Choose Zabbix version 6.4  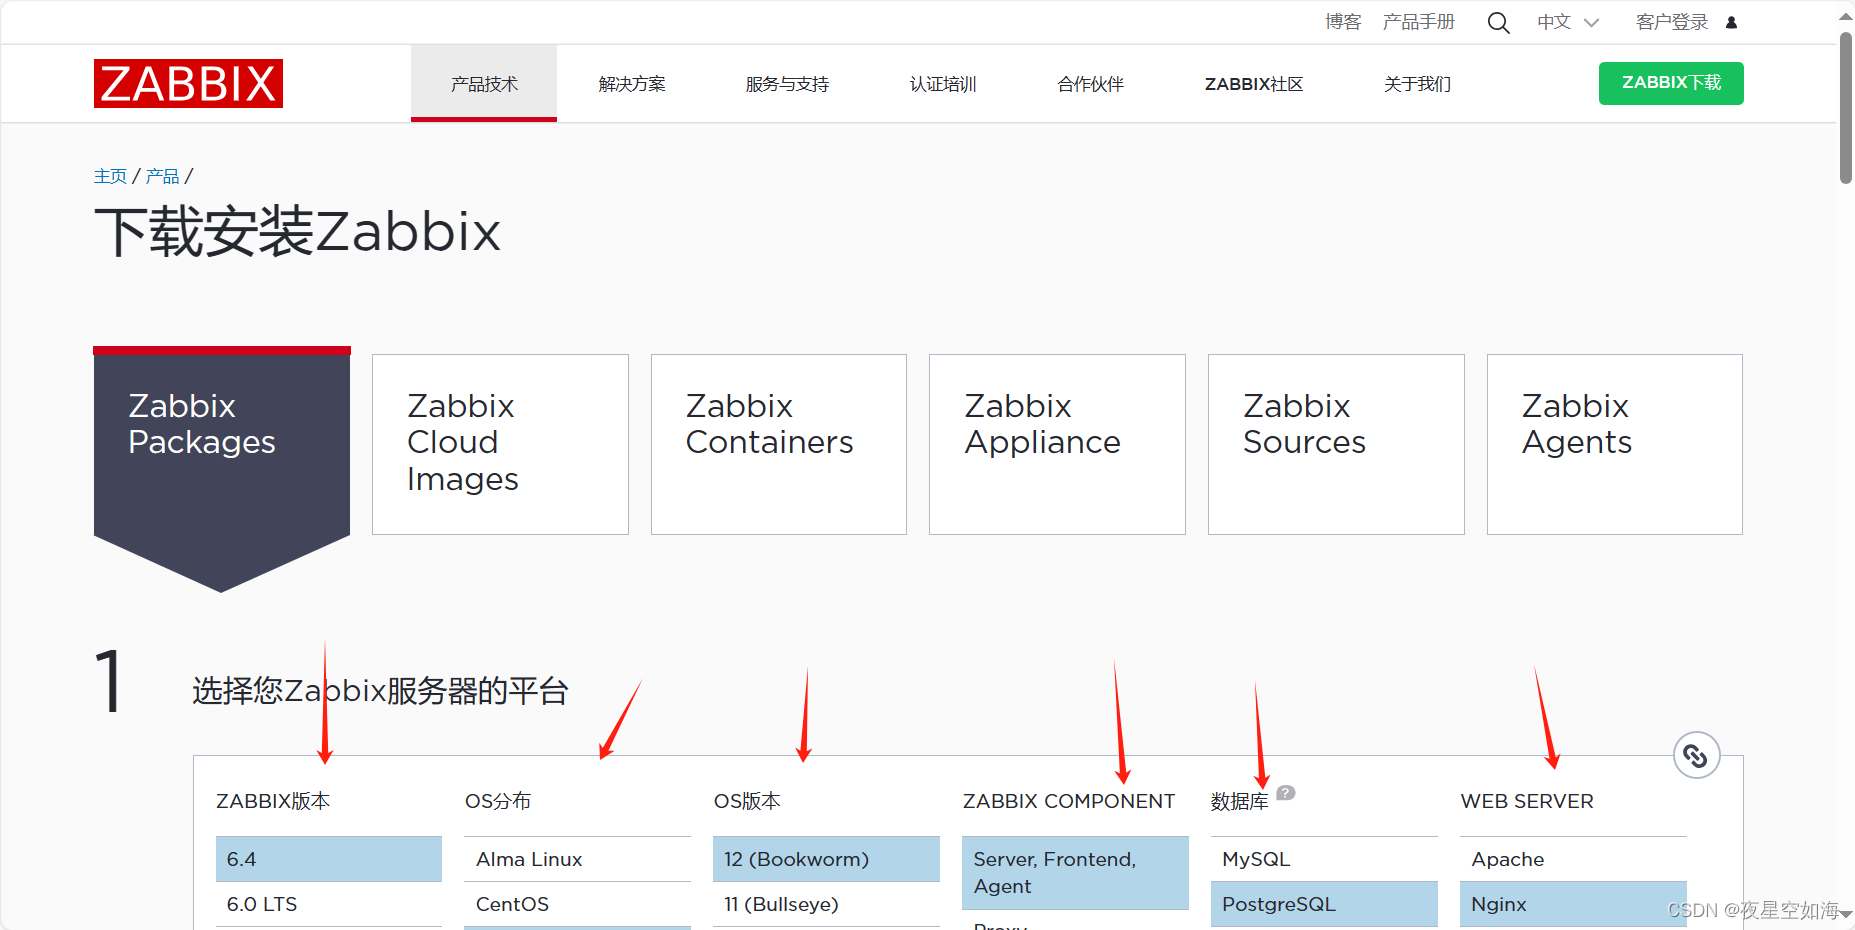coord(329,859)
